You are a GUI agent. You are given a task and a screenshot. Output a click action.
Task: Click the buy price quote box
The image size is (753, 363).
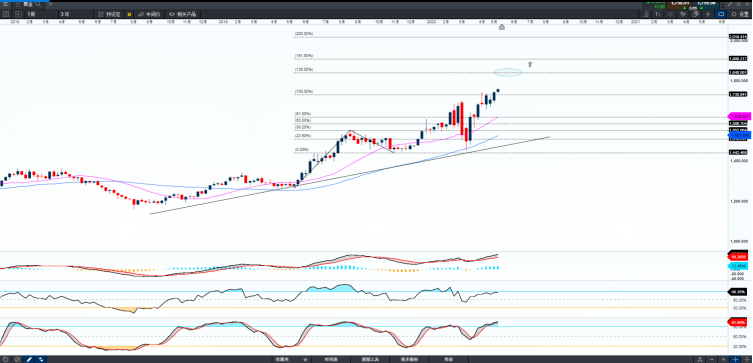706,5
